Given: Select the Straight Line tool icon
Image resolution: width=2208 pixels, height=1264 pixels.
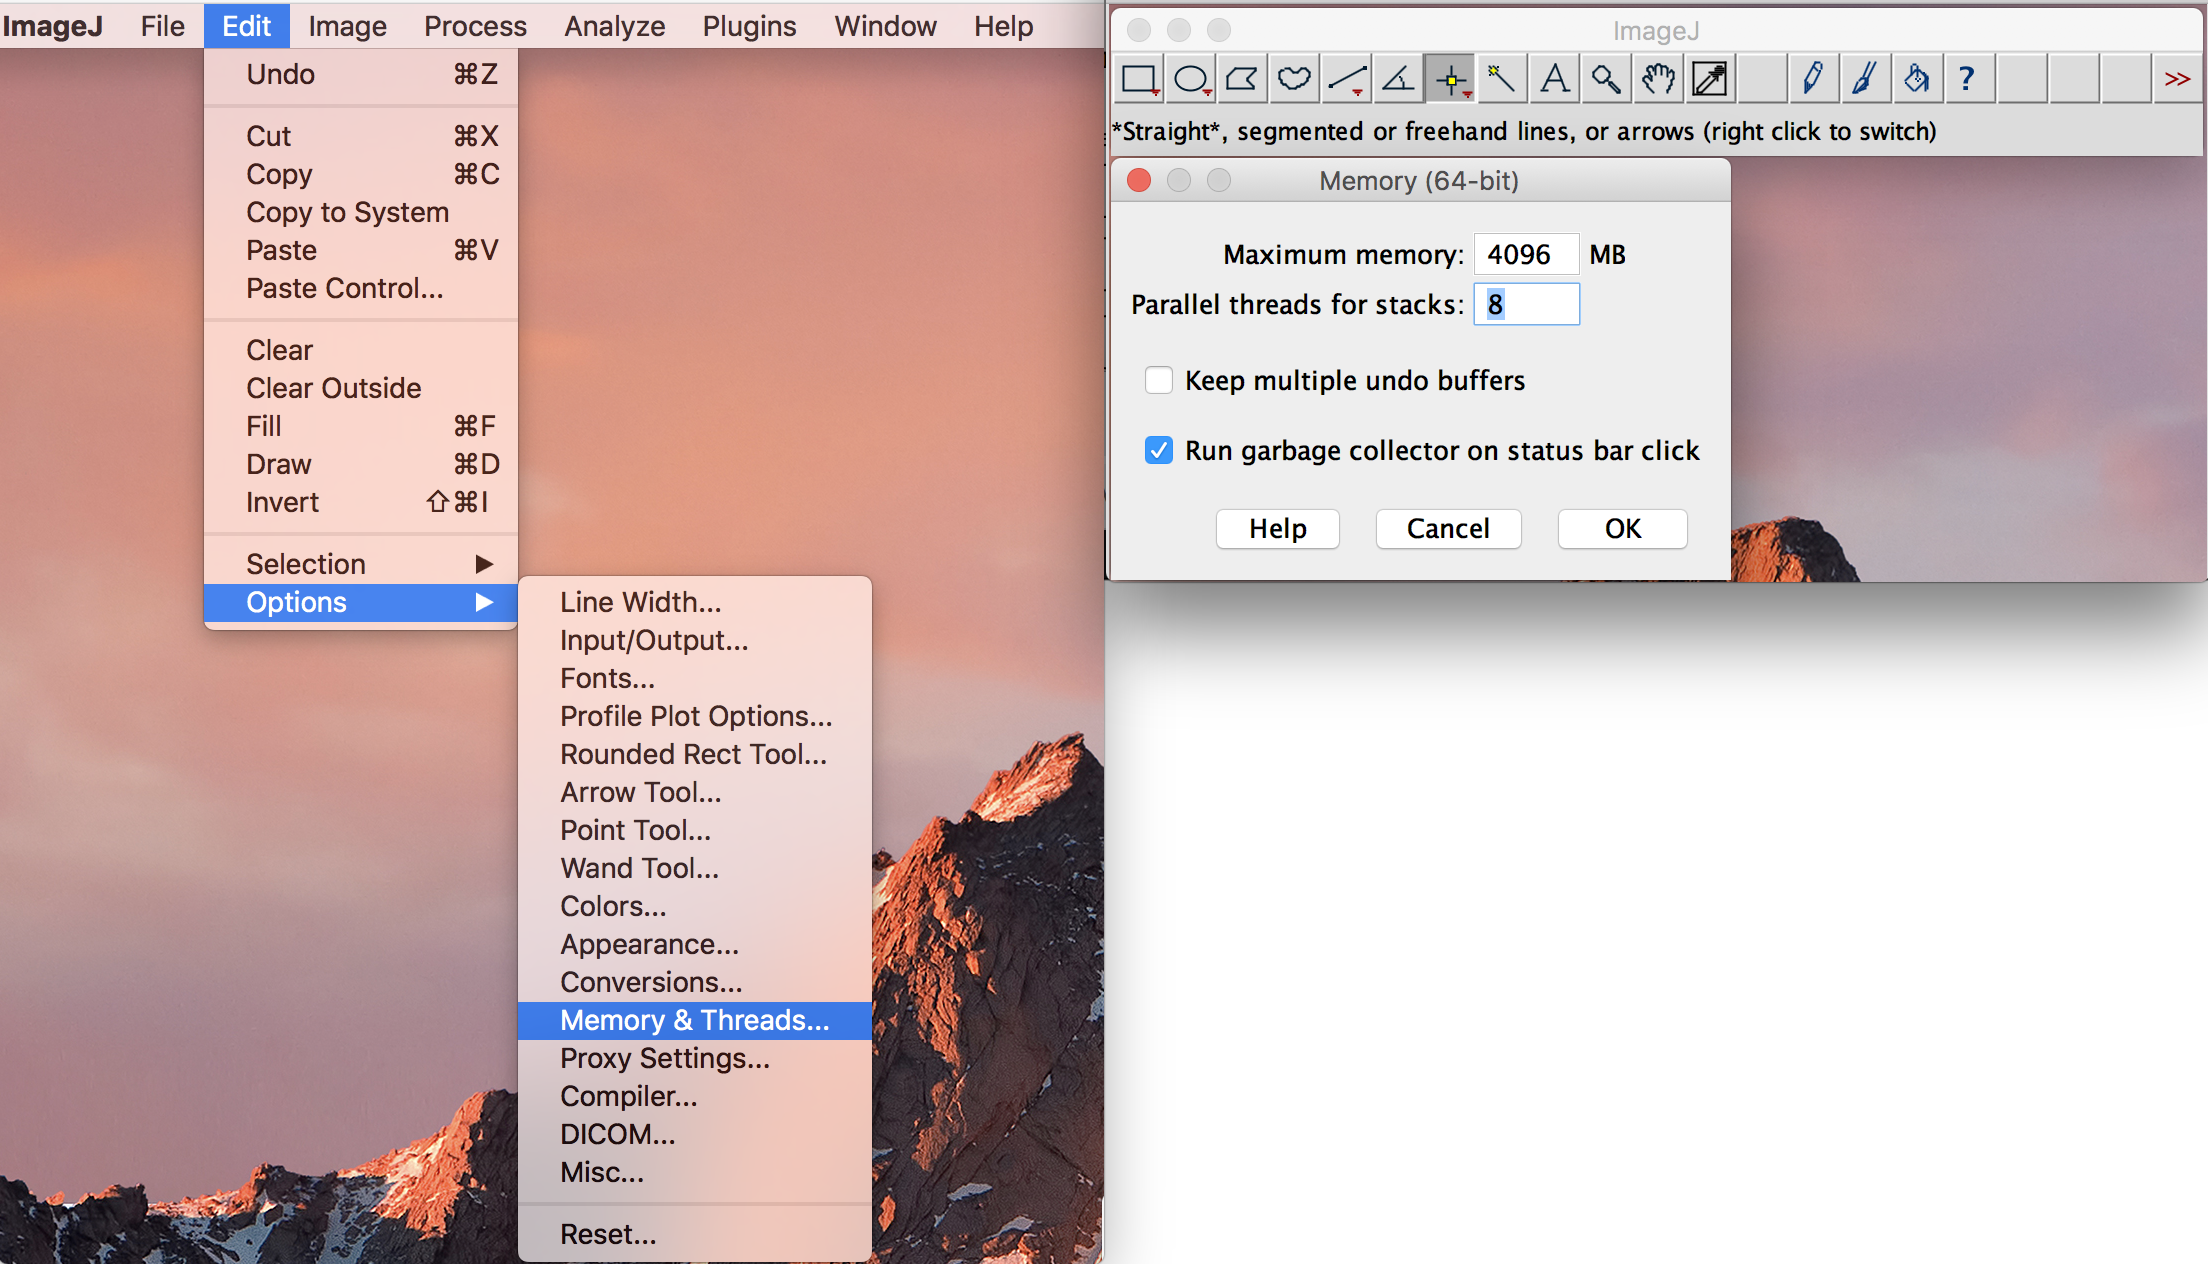Looking at the screenshot, I should point(1341,79).
